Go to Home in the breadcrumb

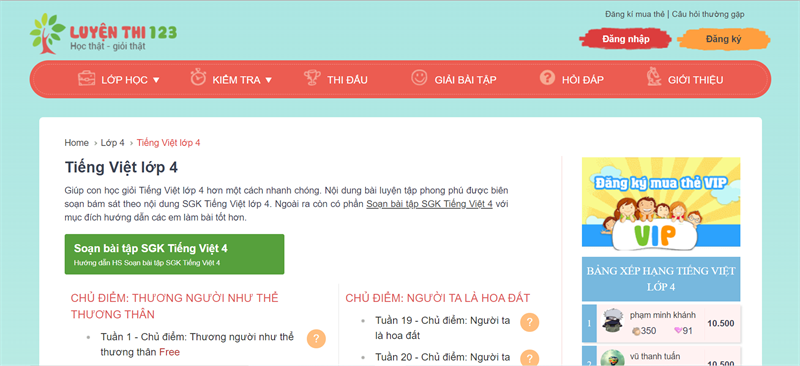click(x=77, y=143)
